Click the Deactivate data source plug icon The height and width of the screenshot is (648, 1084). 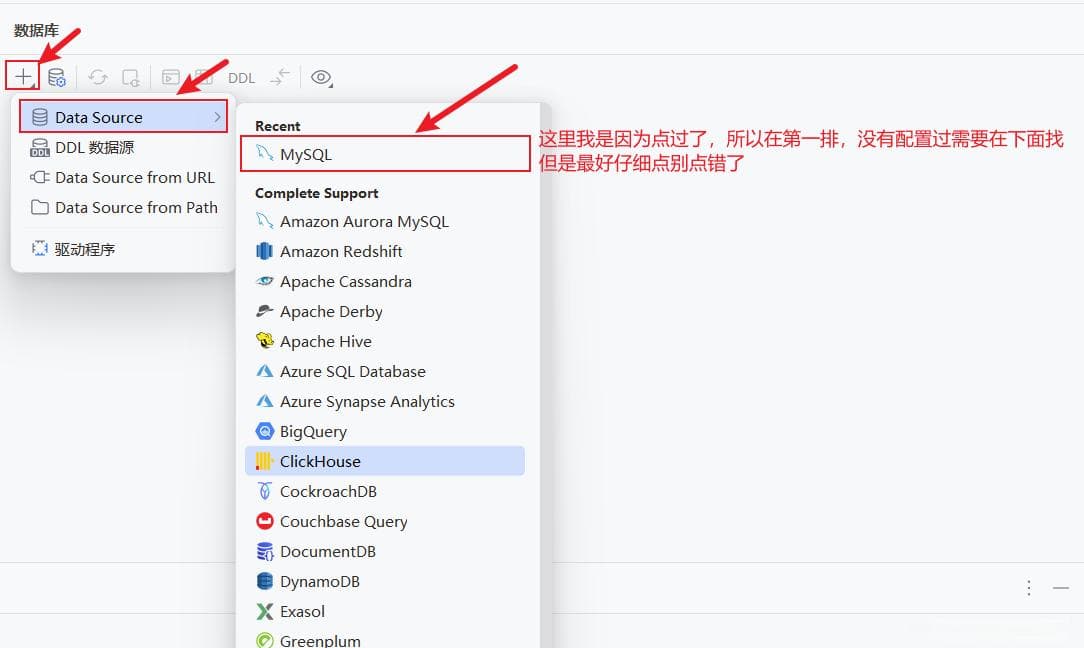[x=131, y=77]
